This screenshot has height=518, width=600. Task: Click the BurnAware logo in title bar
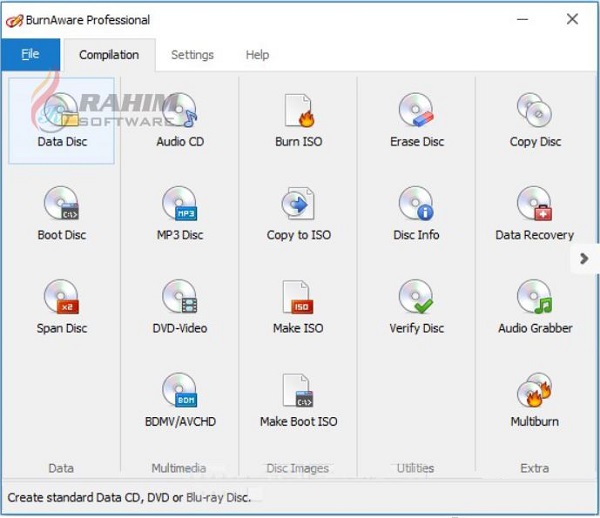(15, 21)
